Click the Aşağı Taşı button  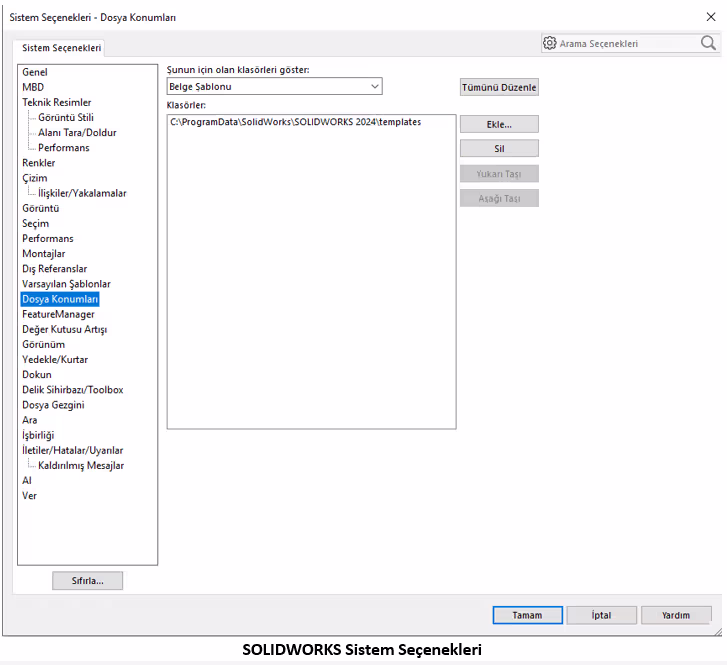tap(499, 198)
